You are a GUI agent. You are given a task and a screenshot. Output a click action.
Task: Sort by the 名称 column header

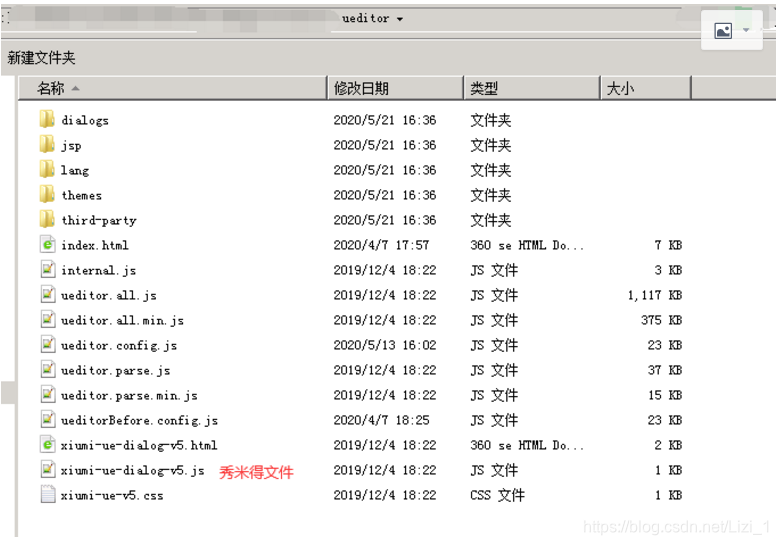coord(173,88)
